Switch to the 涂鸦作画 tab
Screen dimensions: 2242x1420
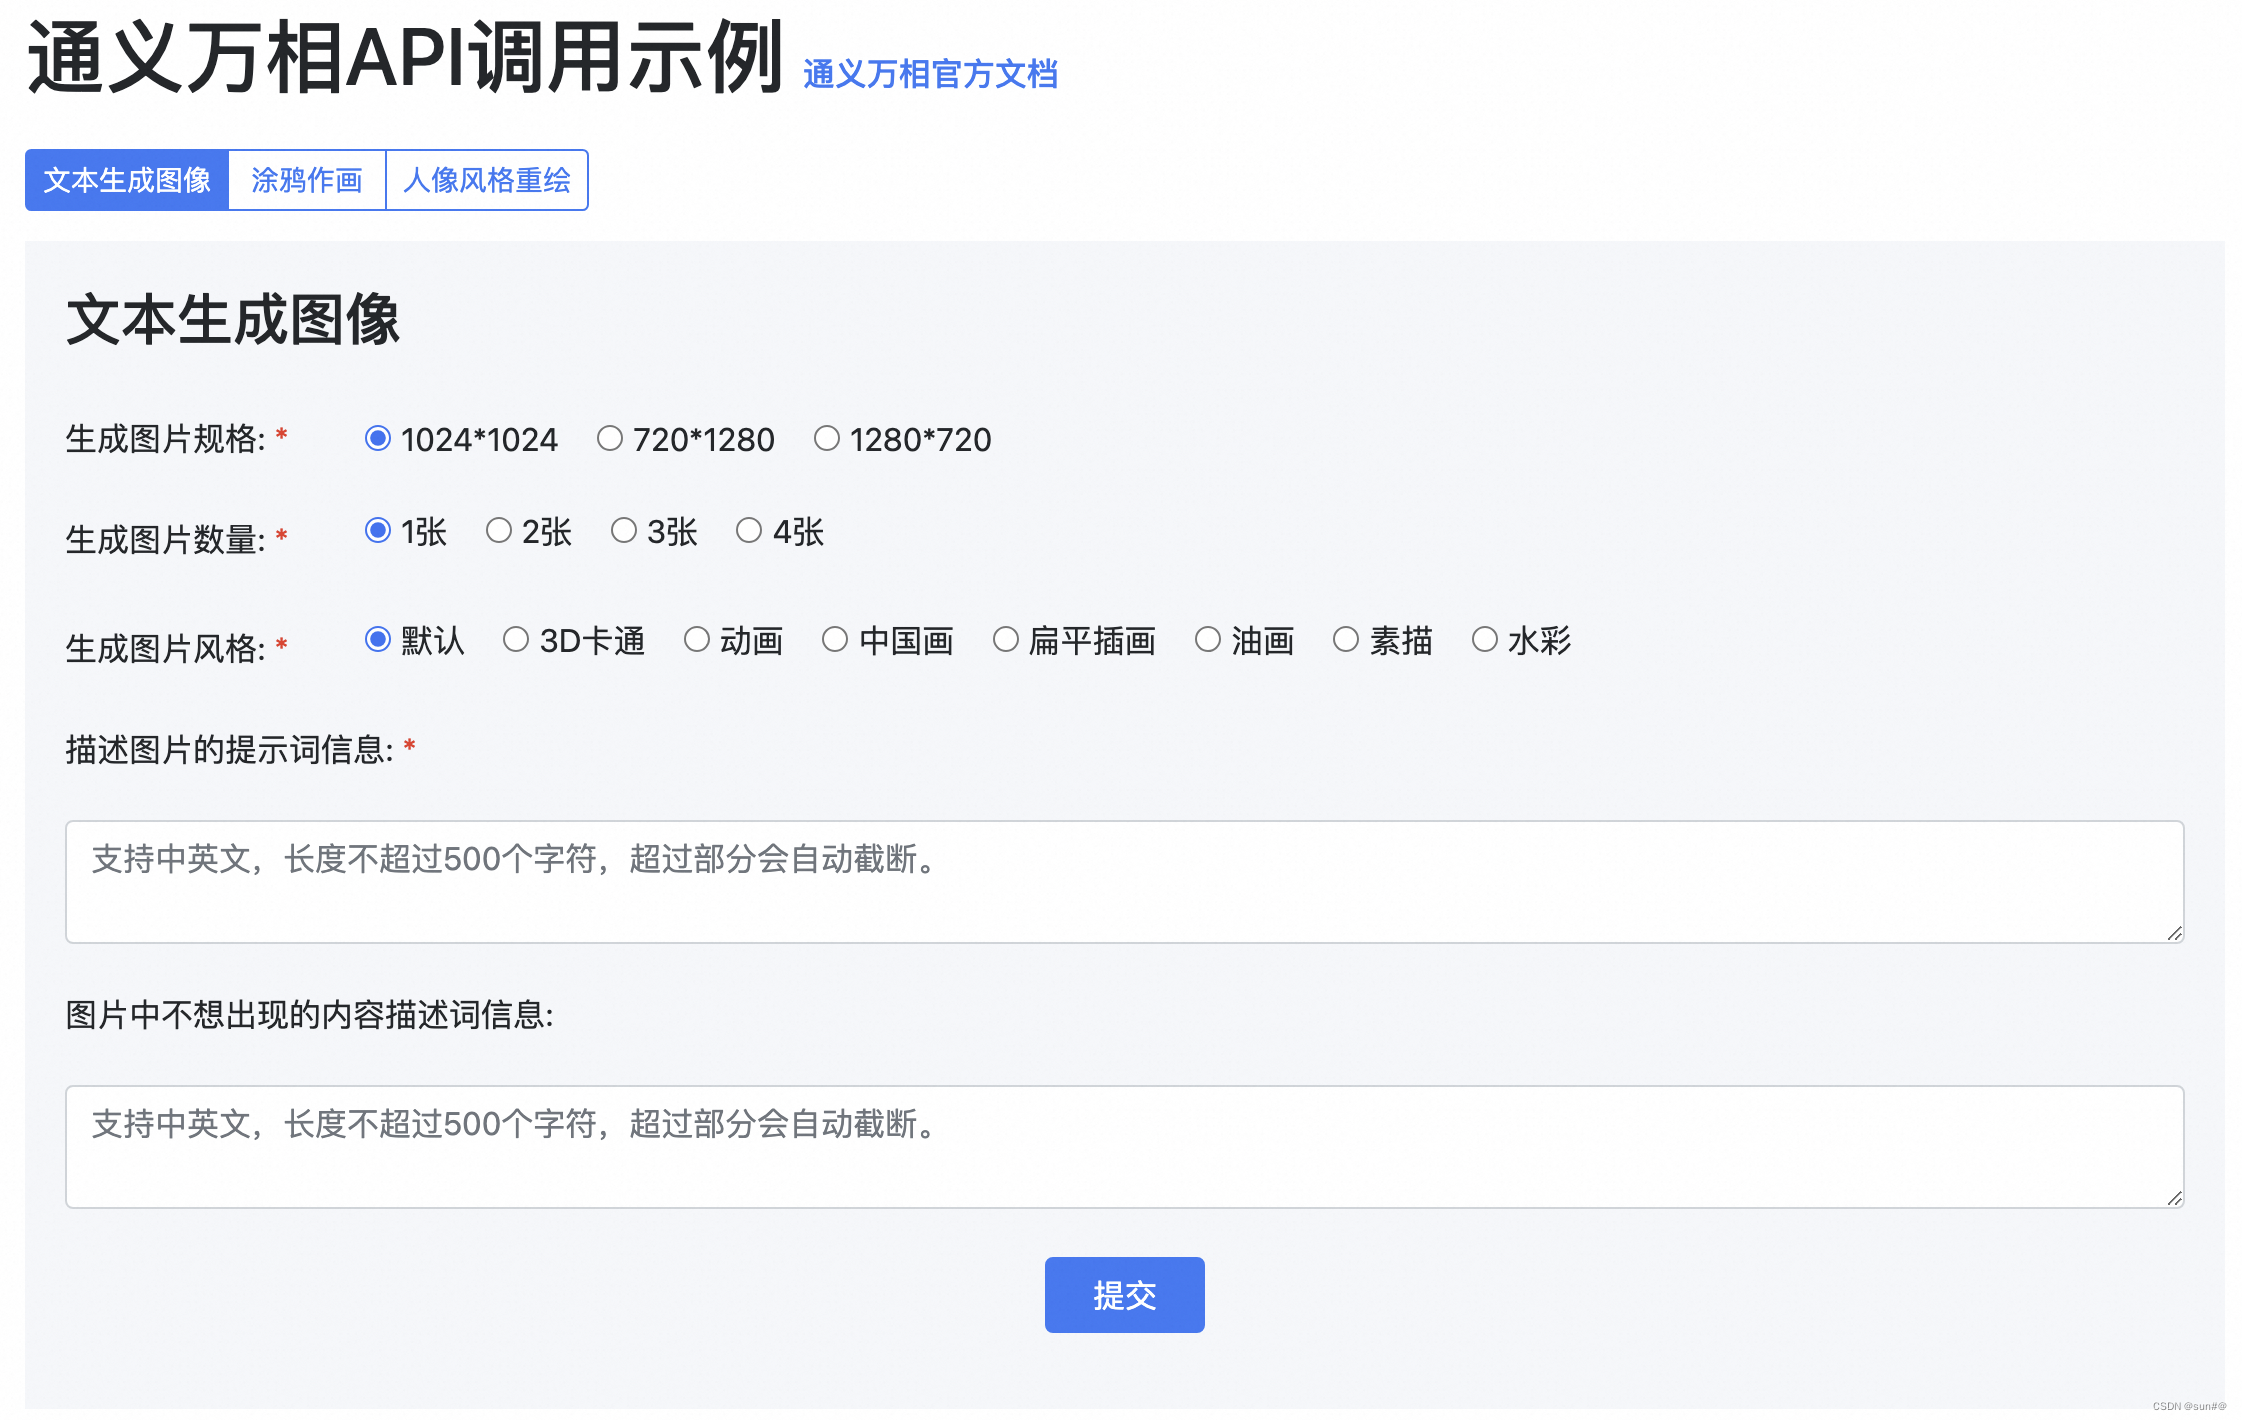(307, 180)
